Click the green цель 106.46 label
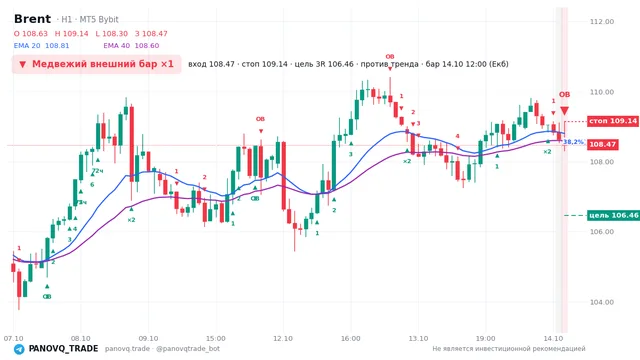 coord(613,216)
